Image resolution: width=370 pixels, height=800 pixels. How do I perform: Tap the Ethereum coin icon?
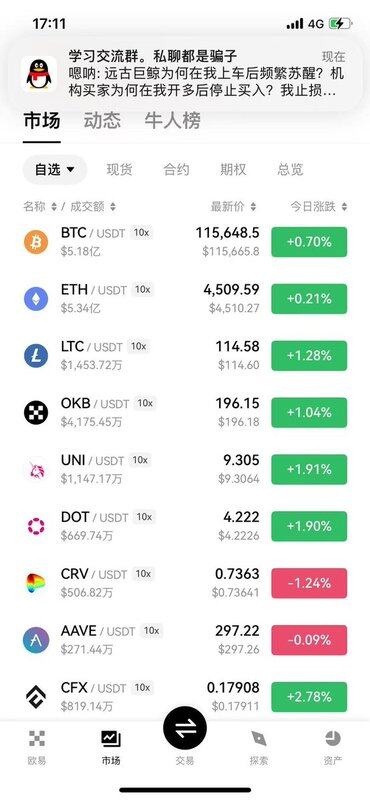tap(36, 299)
